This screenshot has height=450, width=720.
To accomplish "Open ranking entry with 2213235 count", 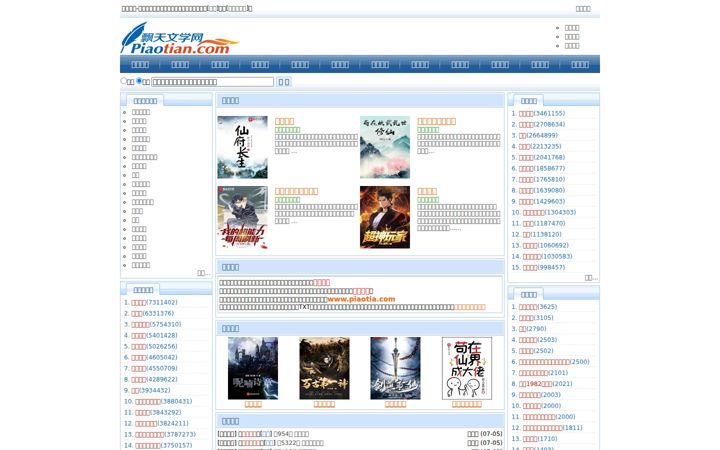I will click(524, 146).
